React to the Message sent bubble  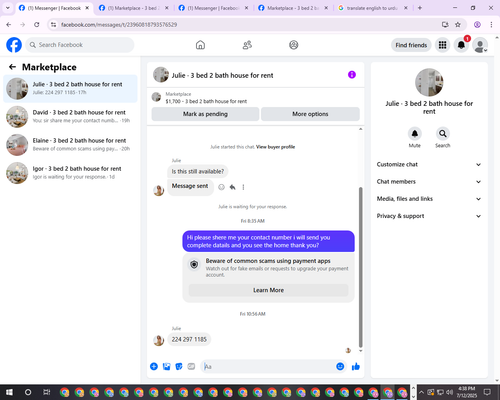(221, 187)
